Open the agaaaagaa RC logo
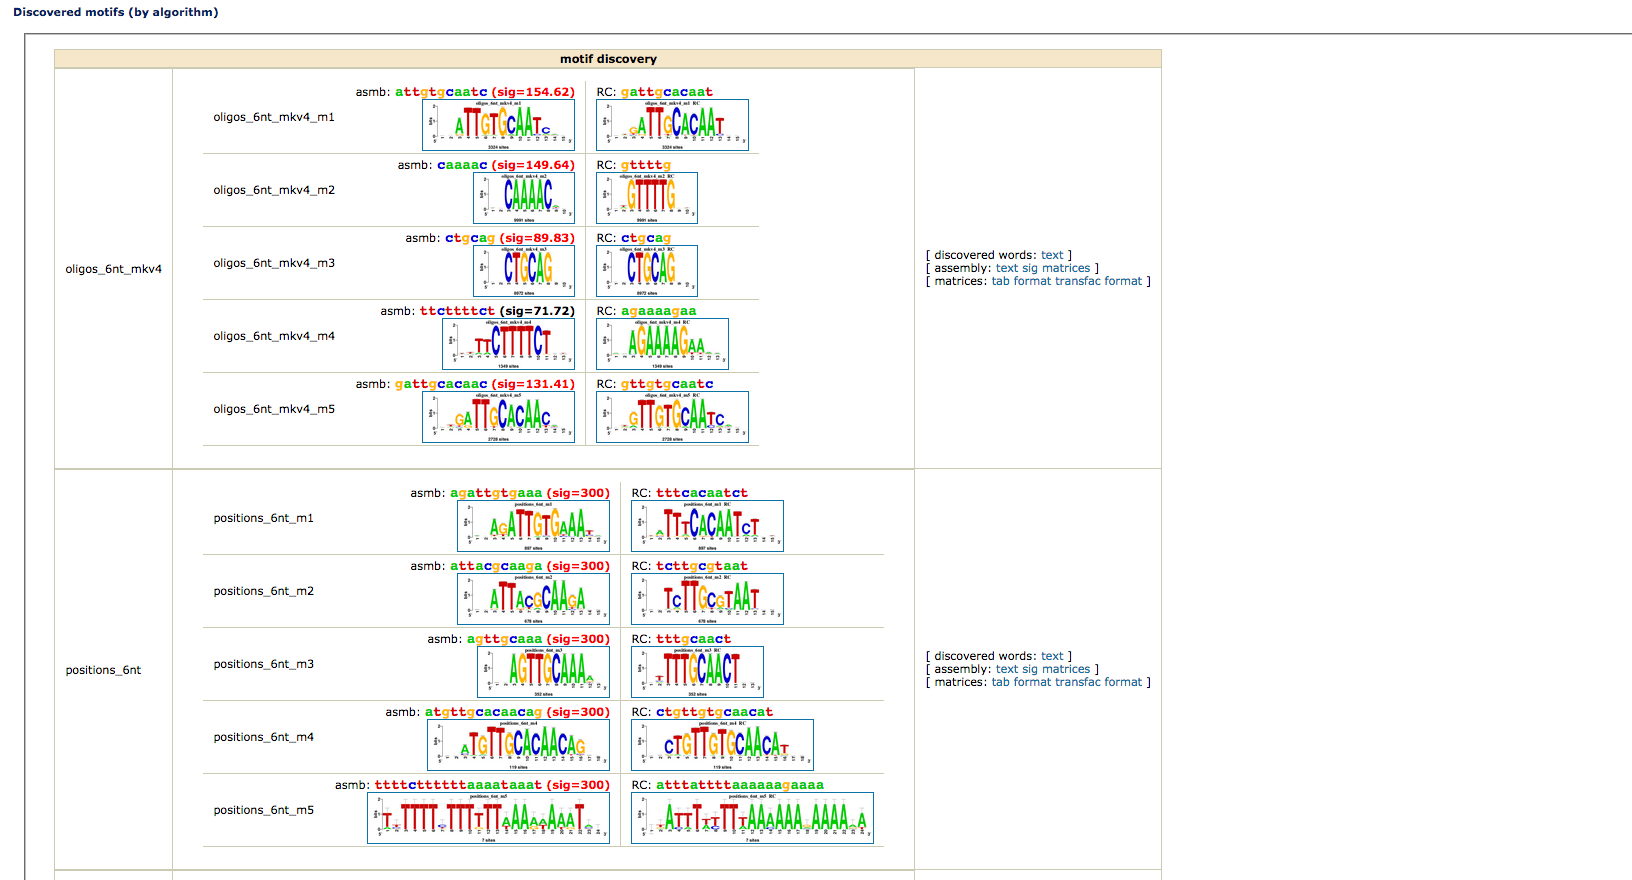The image size is (1632, 880). click(662, 344)
